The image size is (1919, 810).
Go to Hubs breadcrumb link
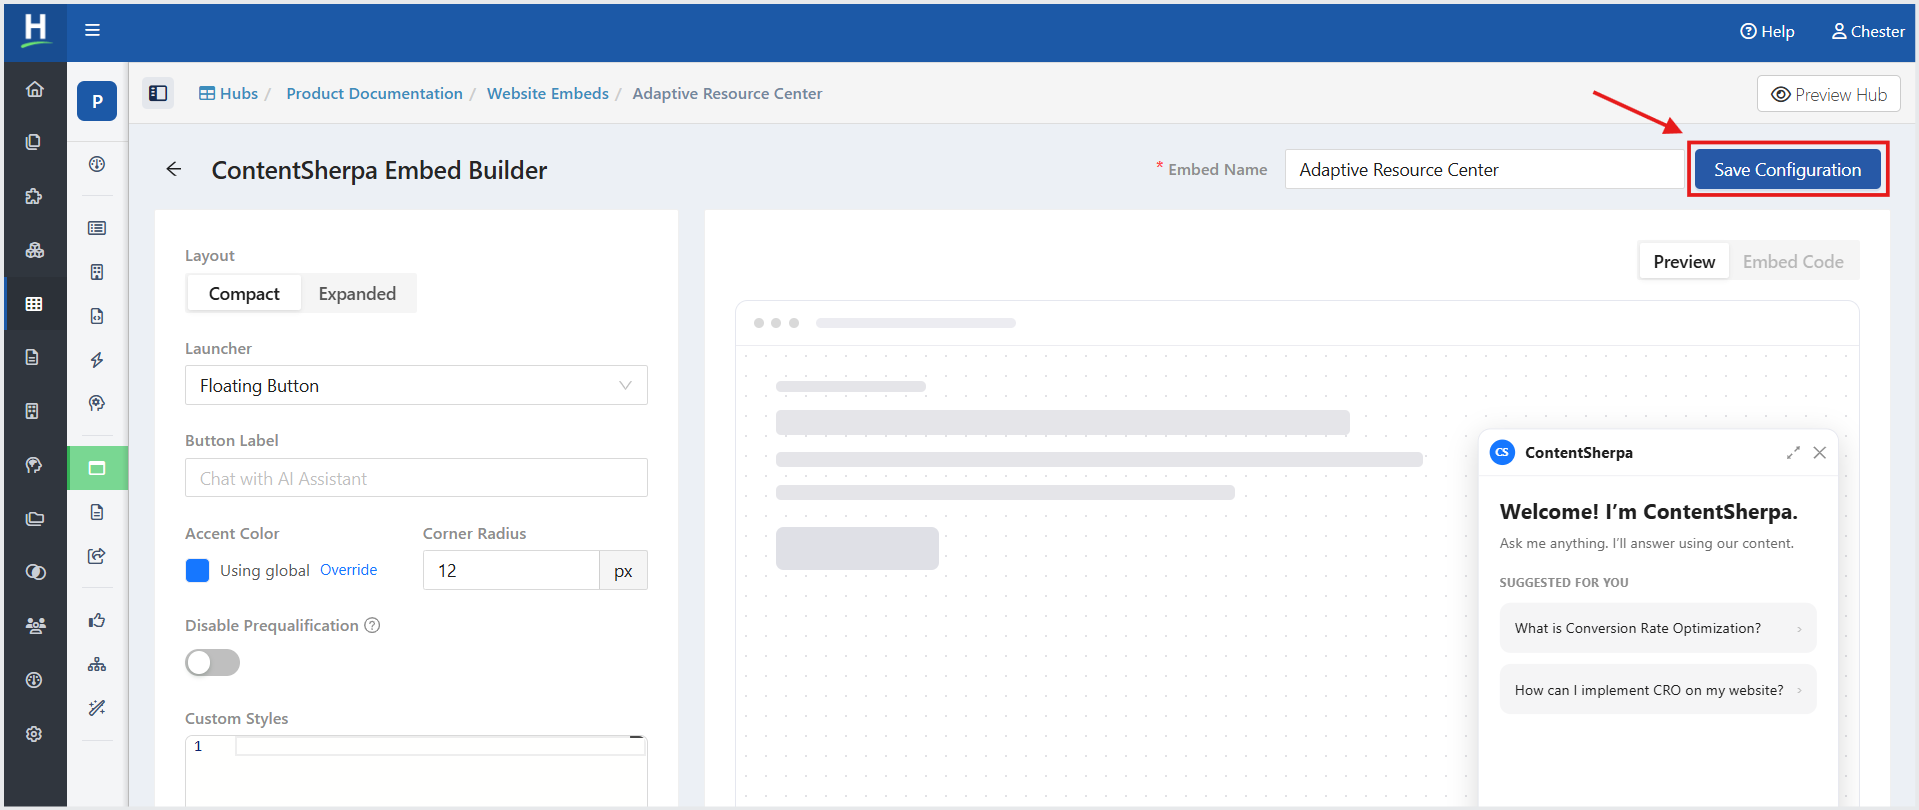(228, 93)
